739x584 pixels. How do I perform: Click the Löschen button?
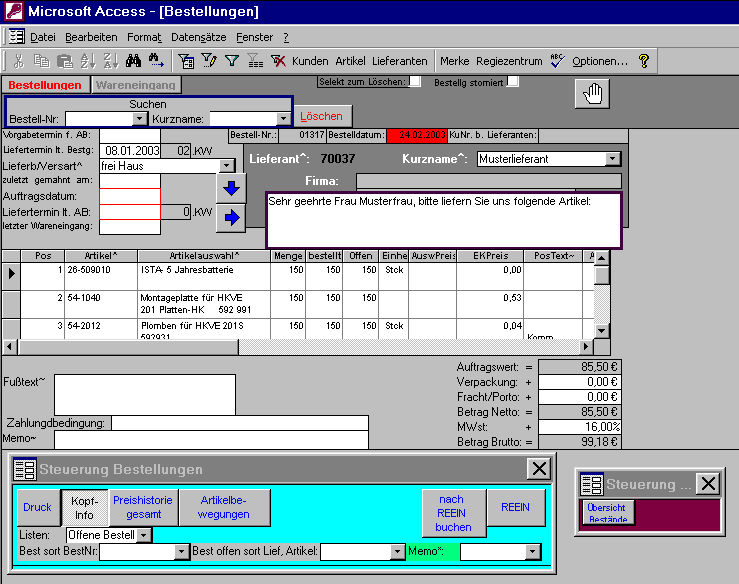(321, 116)
